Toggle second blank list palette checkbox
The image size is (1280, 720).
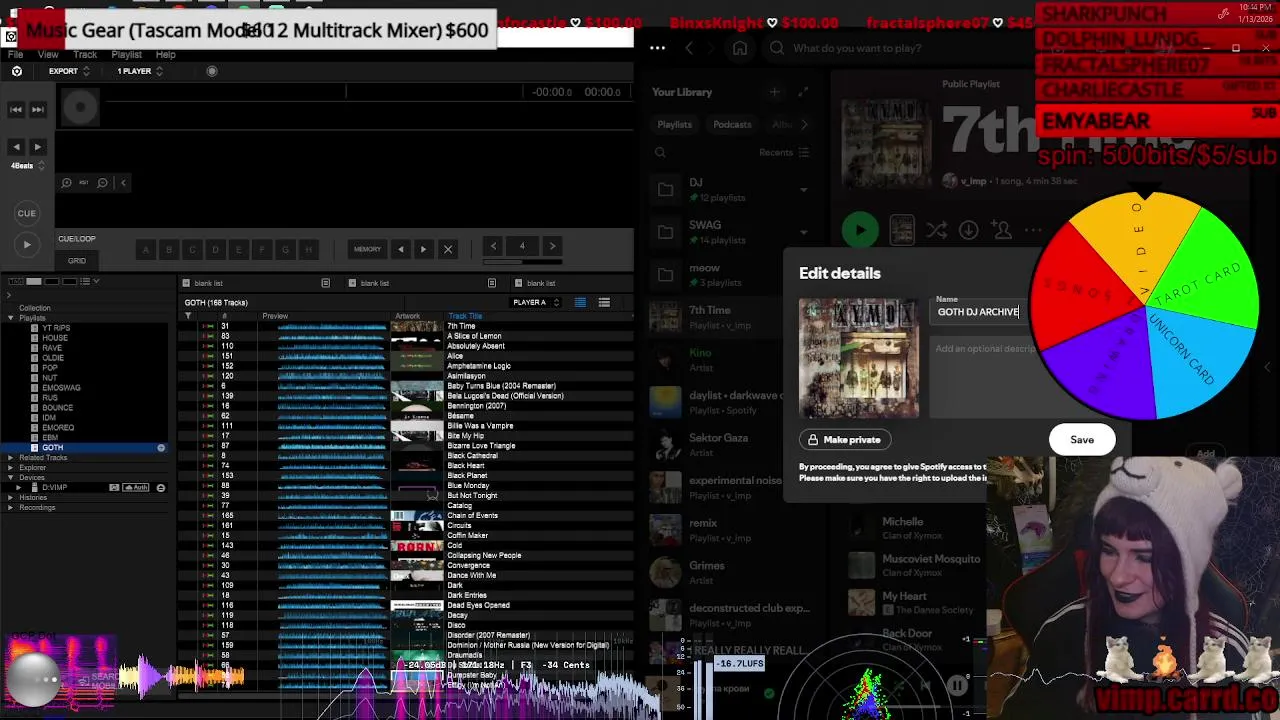(352, 283)
